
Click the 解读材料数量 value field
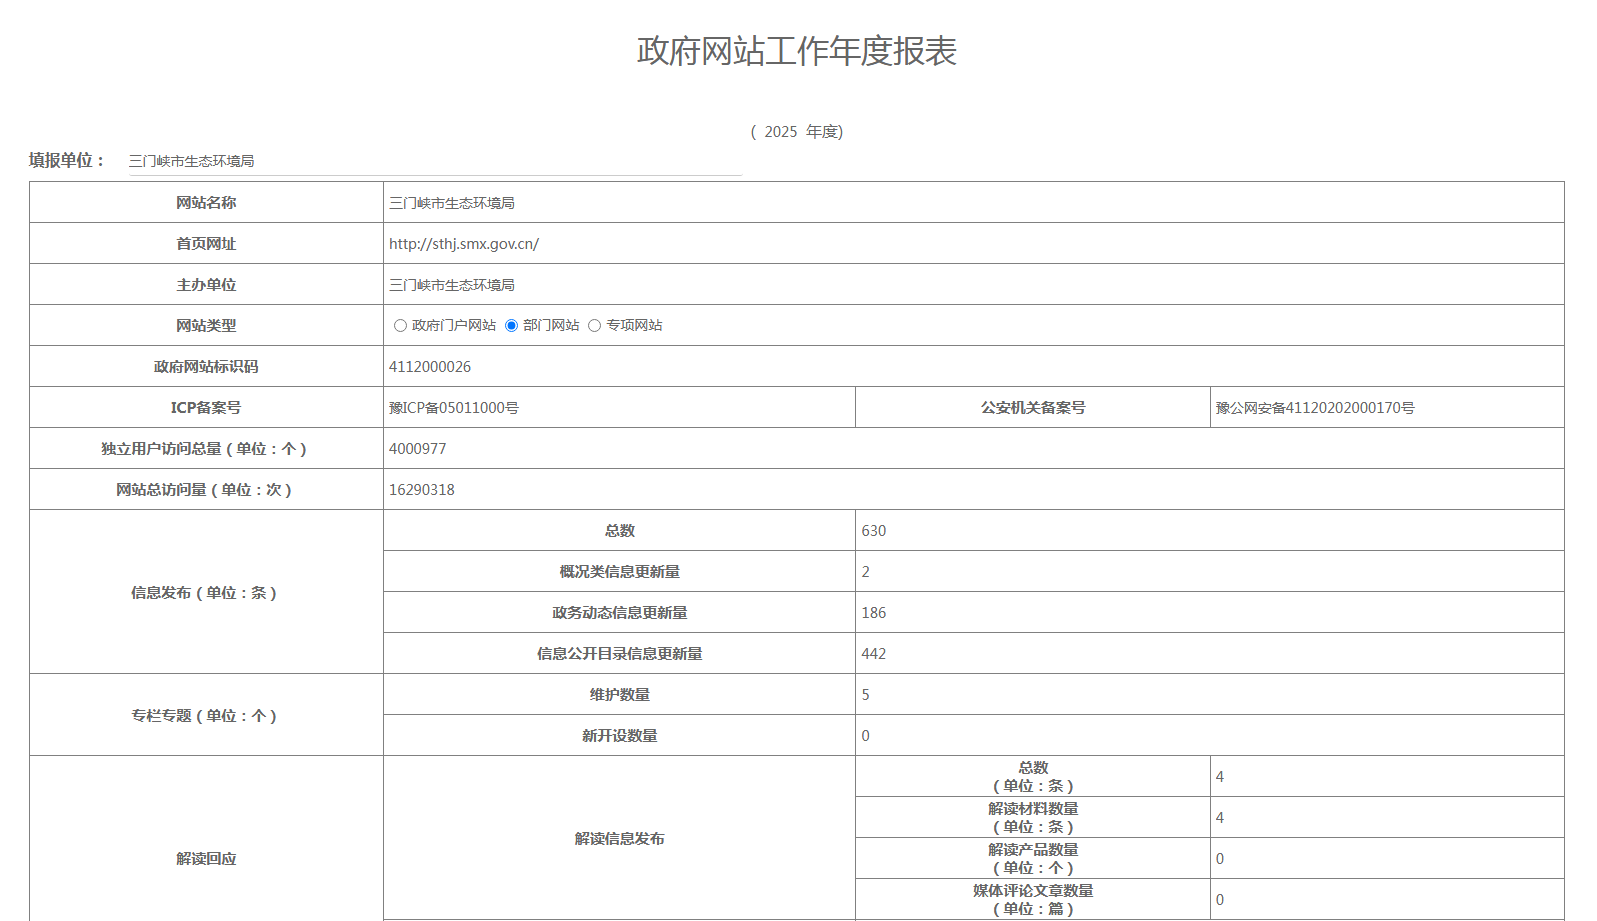pos(1385,818)
